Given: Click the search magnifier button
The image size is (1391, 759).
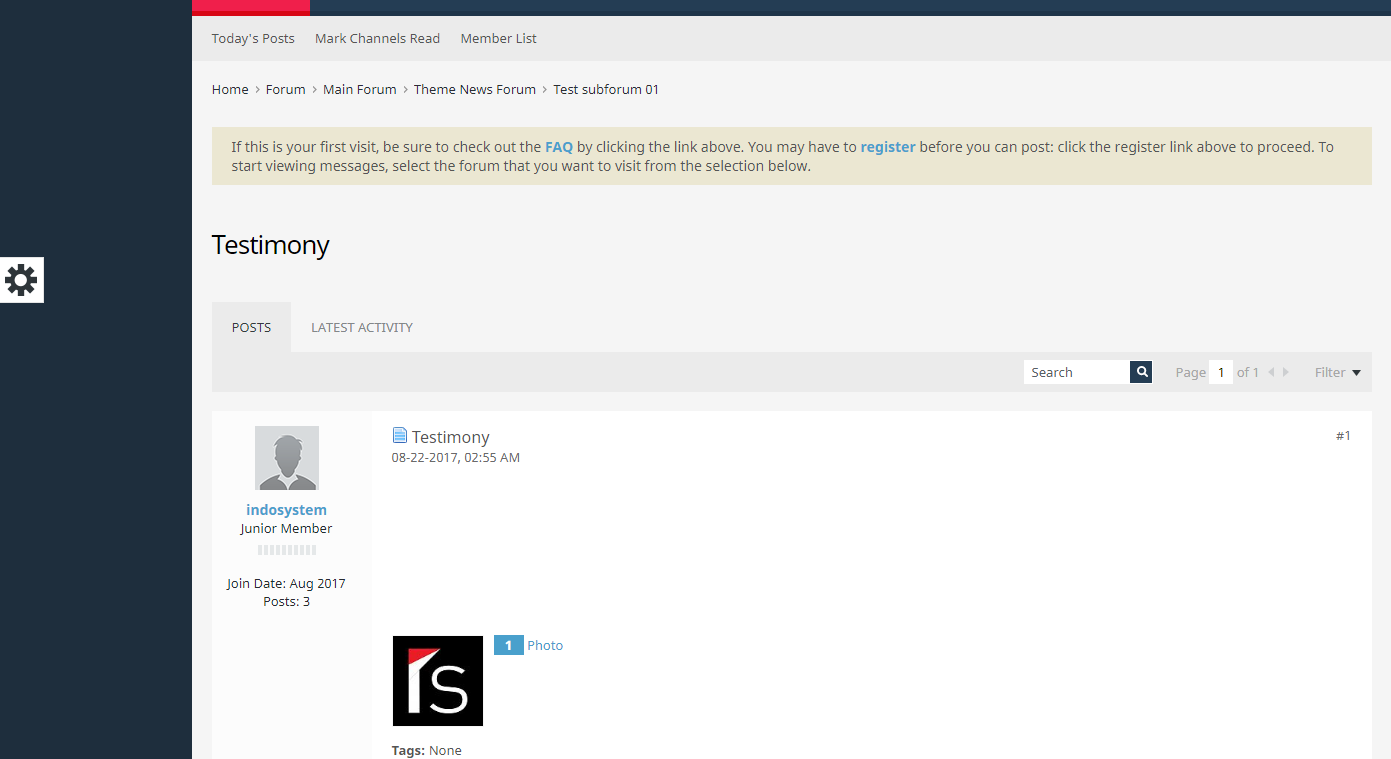Looking at the screenshot, I should (1141, 372).
